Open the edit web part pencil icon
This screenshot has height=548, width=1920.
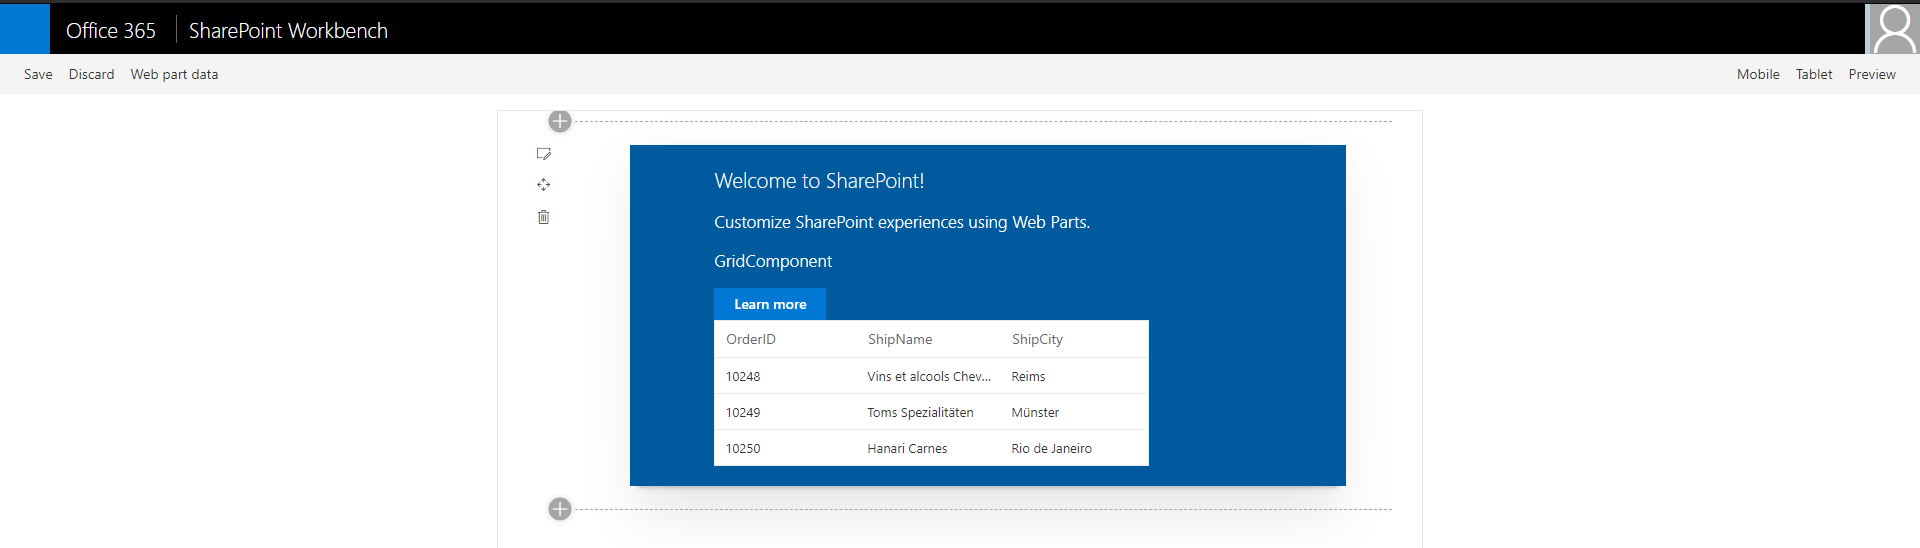point(544,154)
